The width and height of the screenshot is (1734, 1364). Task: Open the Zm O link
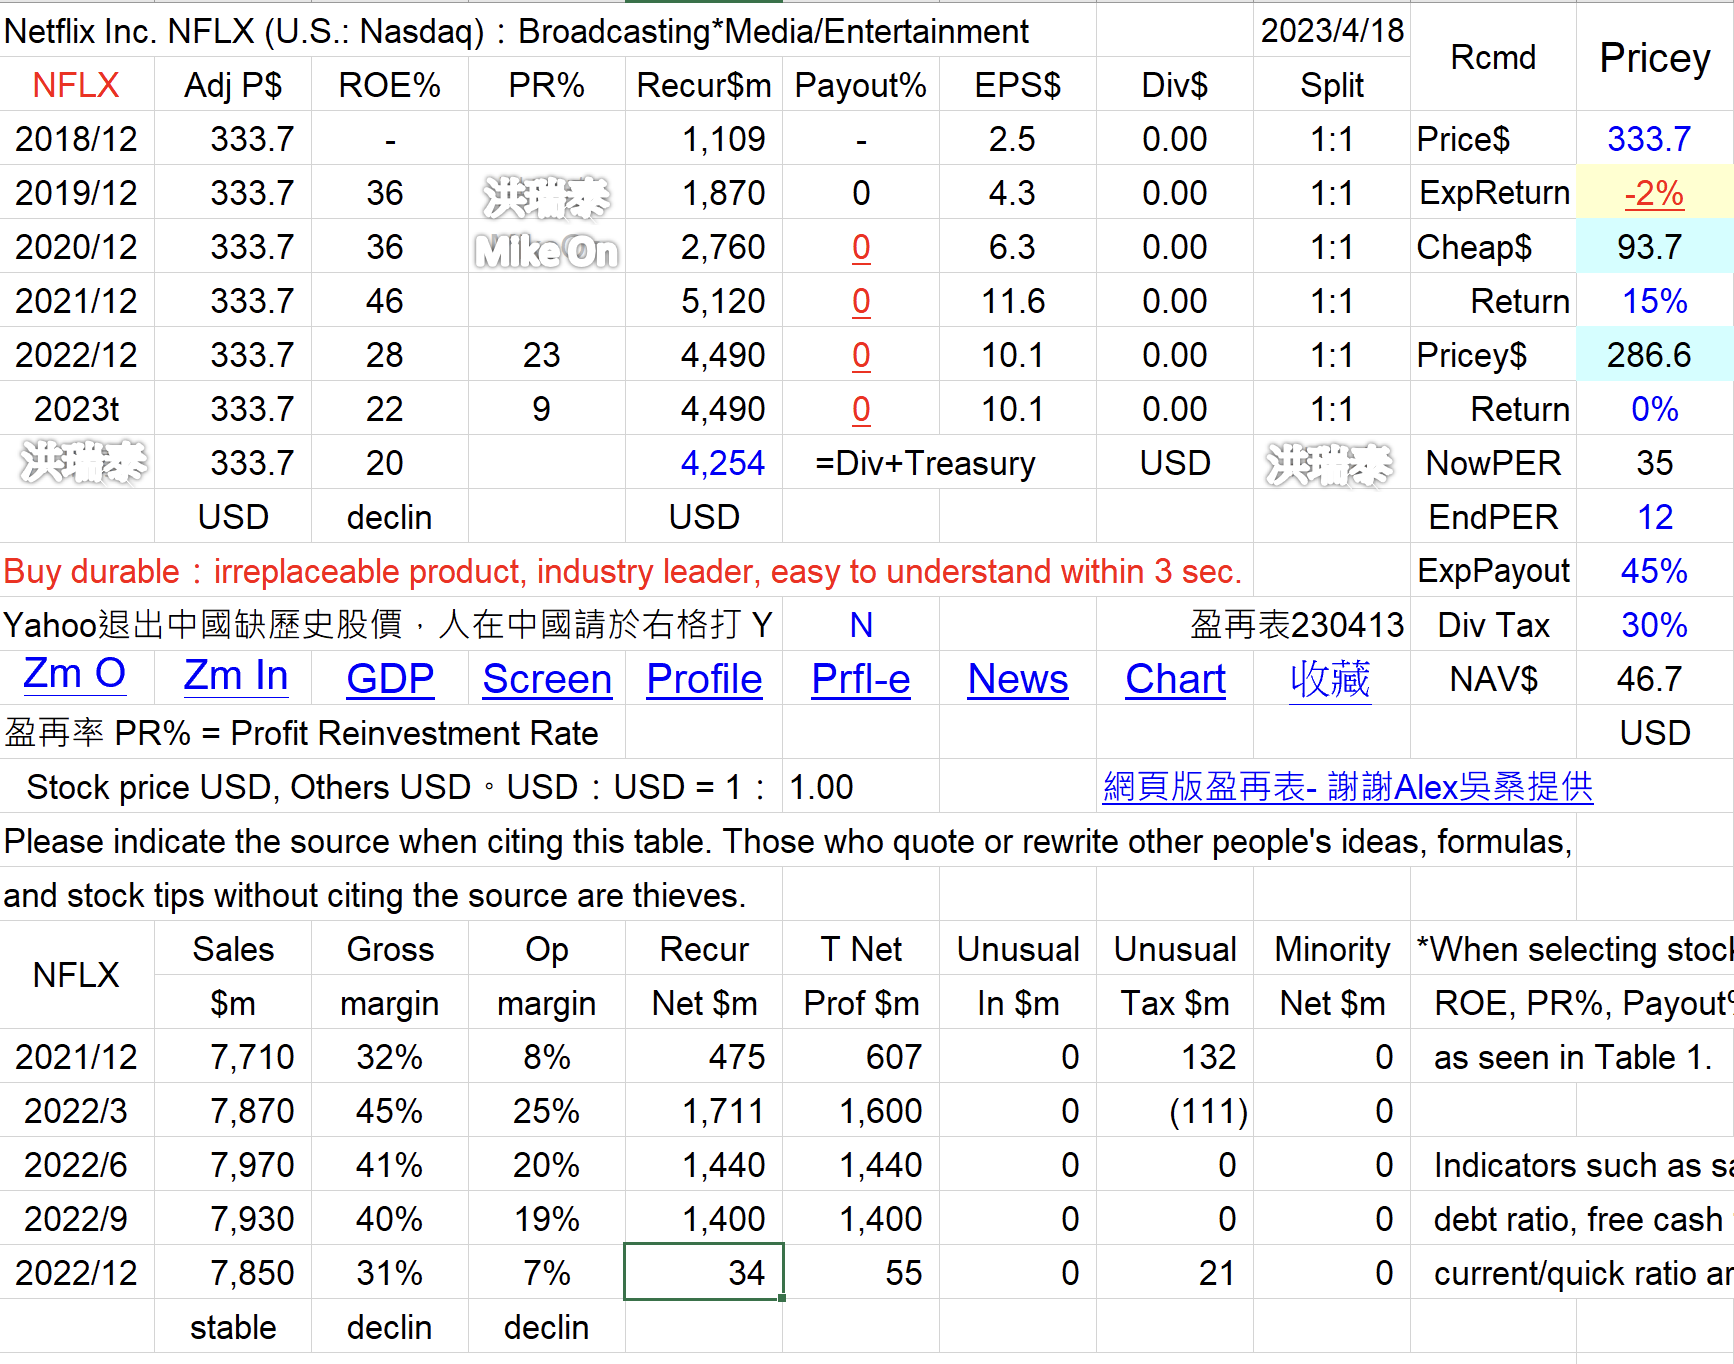click(75, 675)
